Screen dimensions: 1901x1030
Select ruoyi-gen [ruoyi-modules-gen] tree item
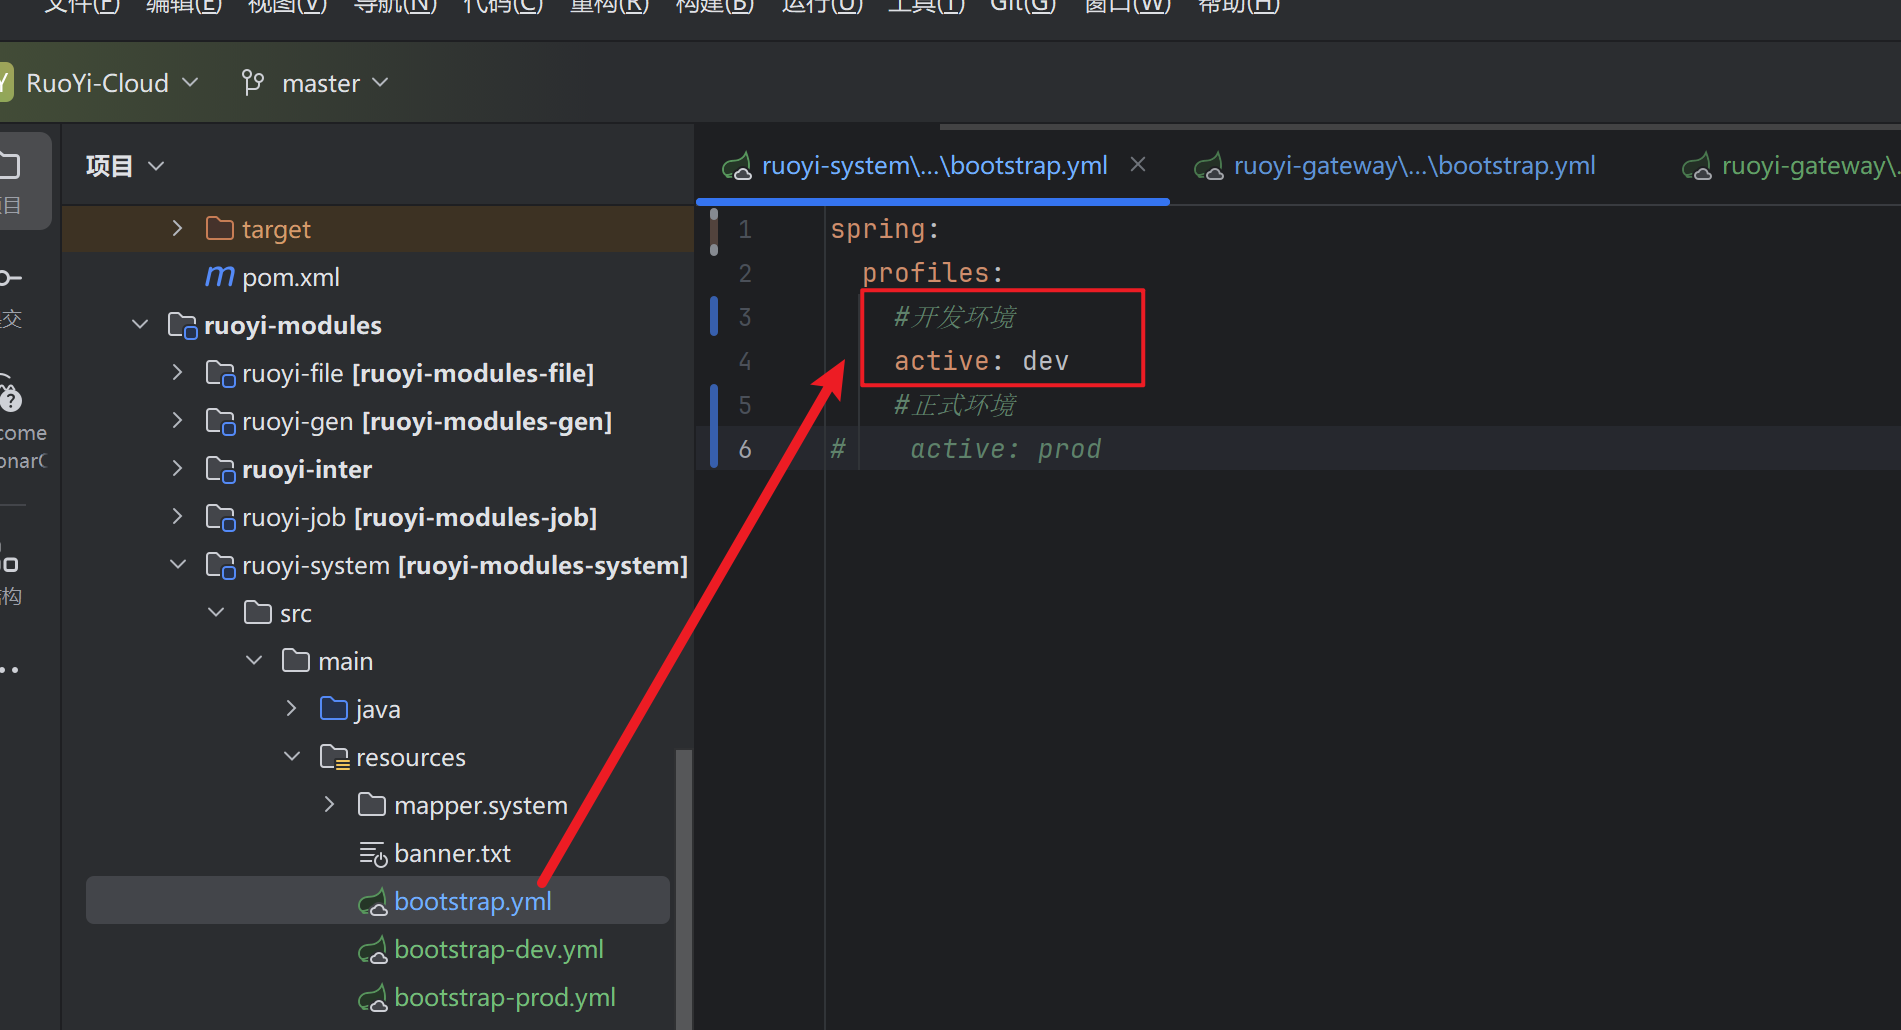tap(427, 421)
